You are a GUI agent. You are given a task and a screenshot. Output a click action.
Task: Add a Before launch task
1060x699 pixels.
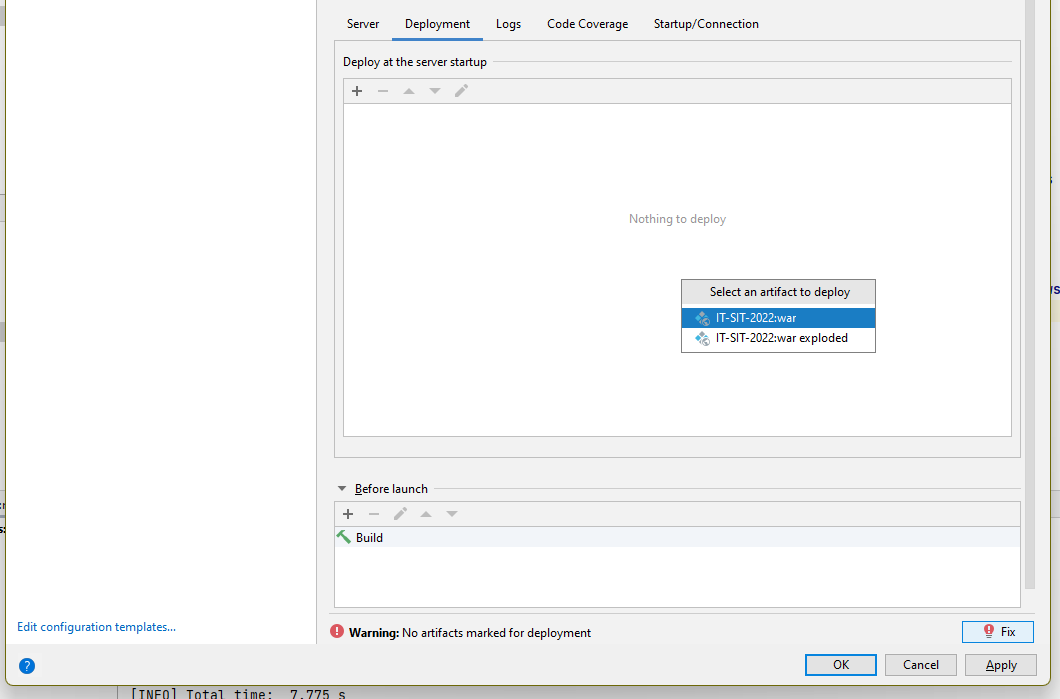pos(348,514)
